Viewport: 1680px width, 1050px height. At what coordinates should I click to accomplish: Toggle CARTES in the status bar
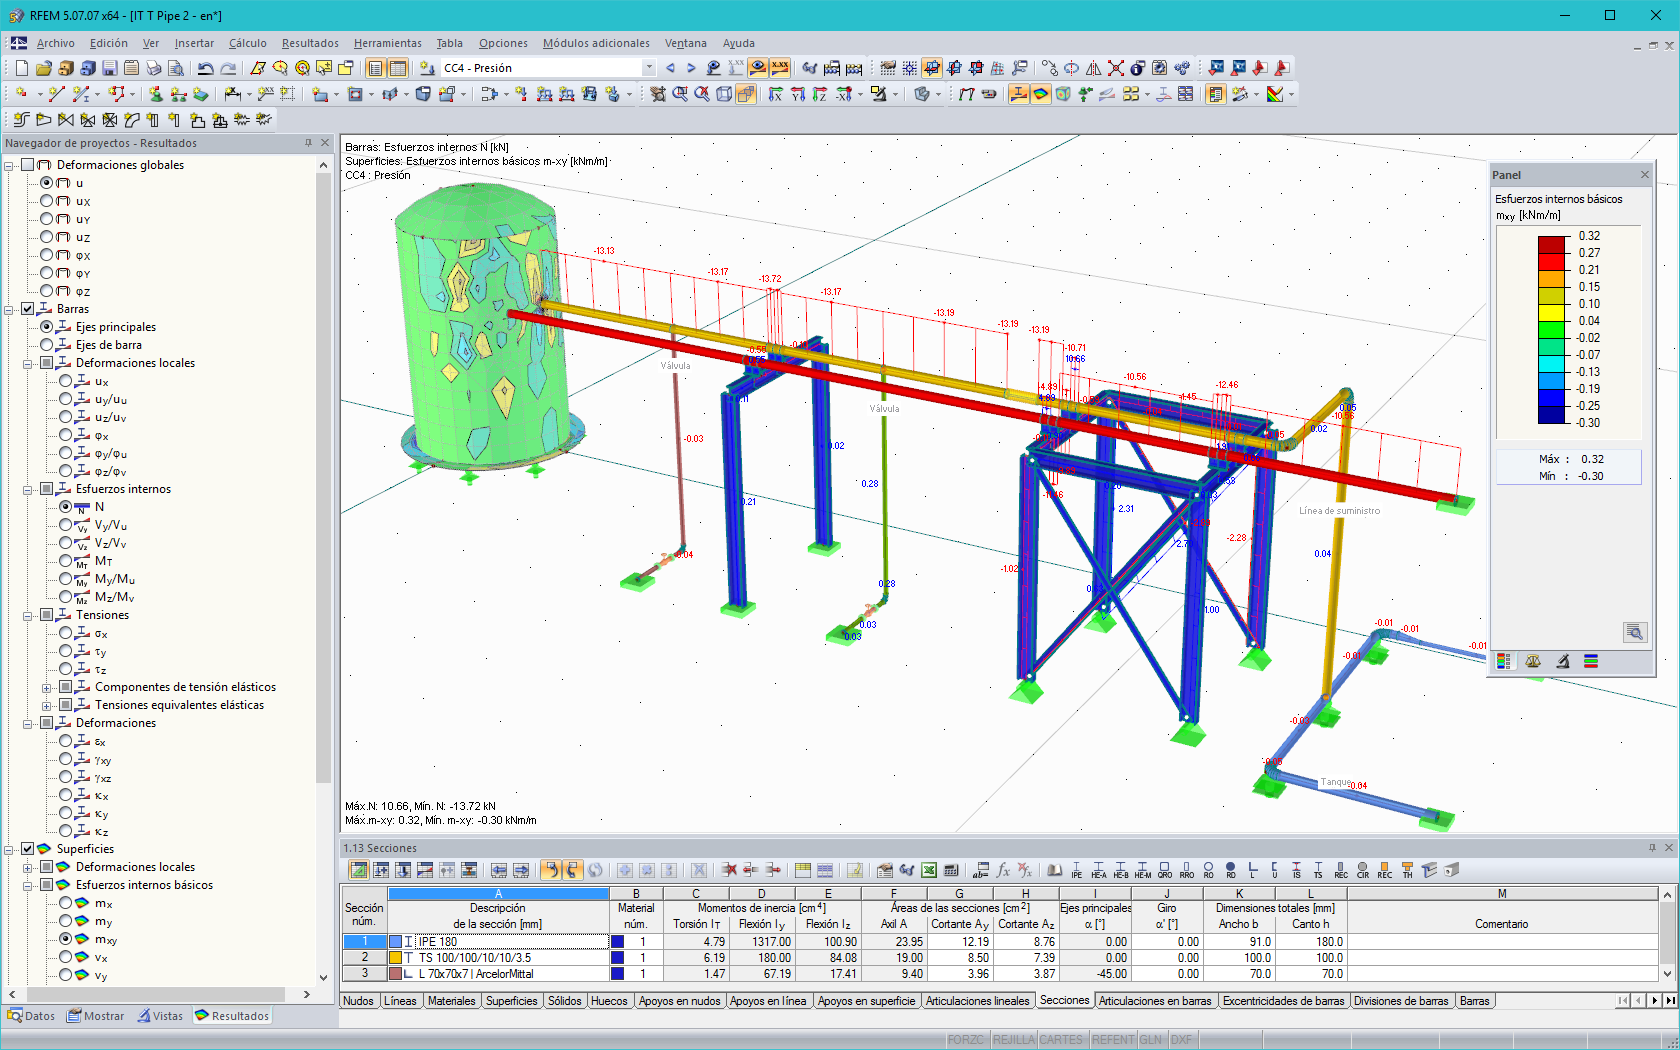coord(1061,1040)
